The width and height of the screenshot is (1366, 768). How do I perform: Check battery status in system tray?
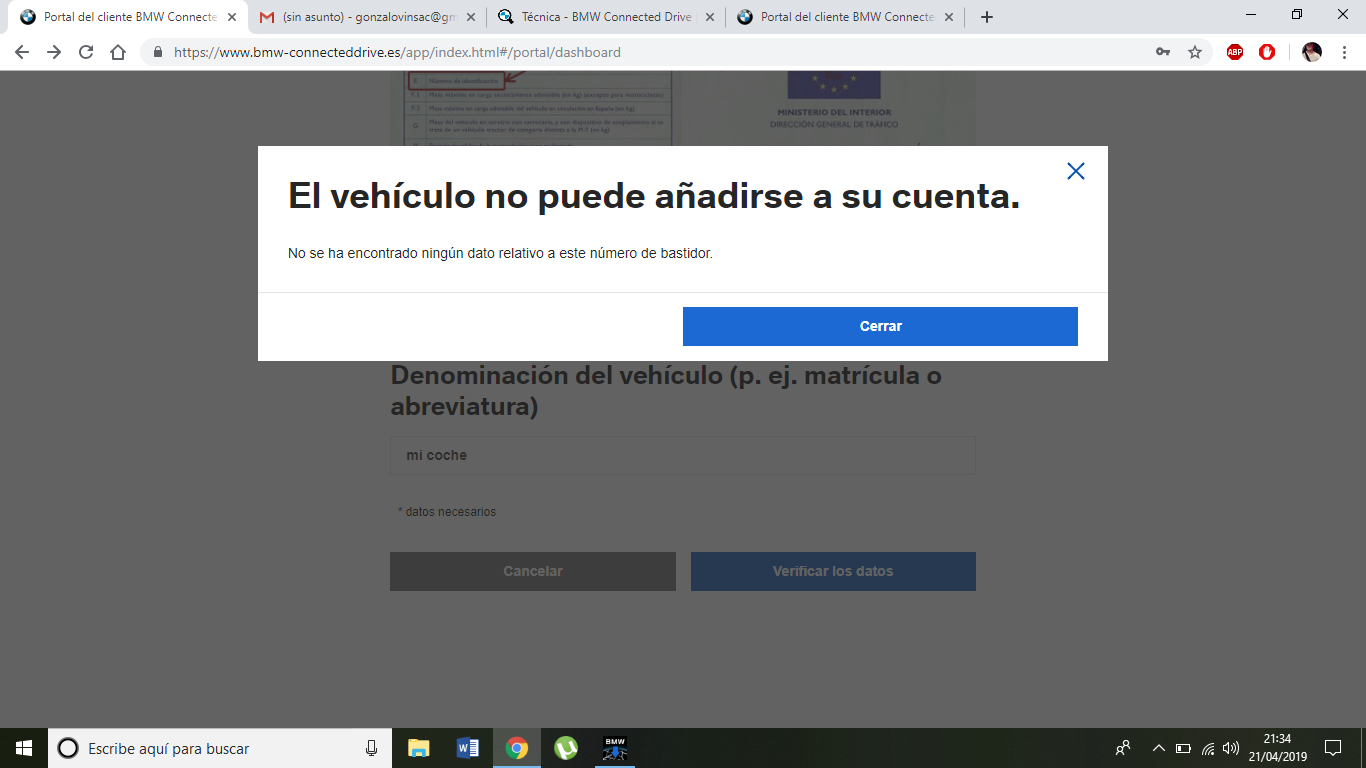tap(1183, 748)
